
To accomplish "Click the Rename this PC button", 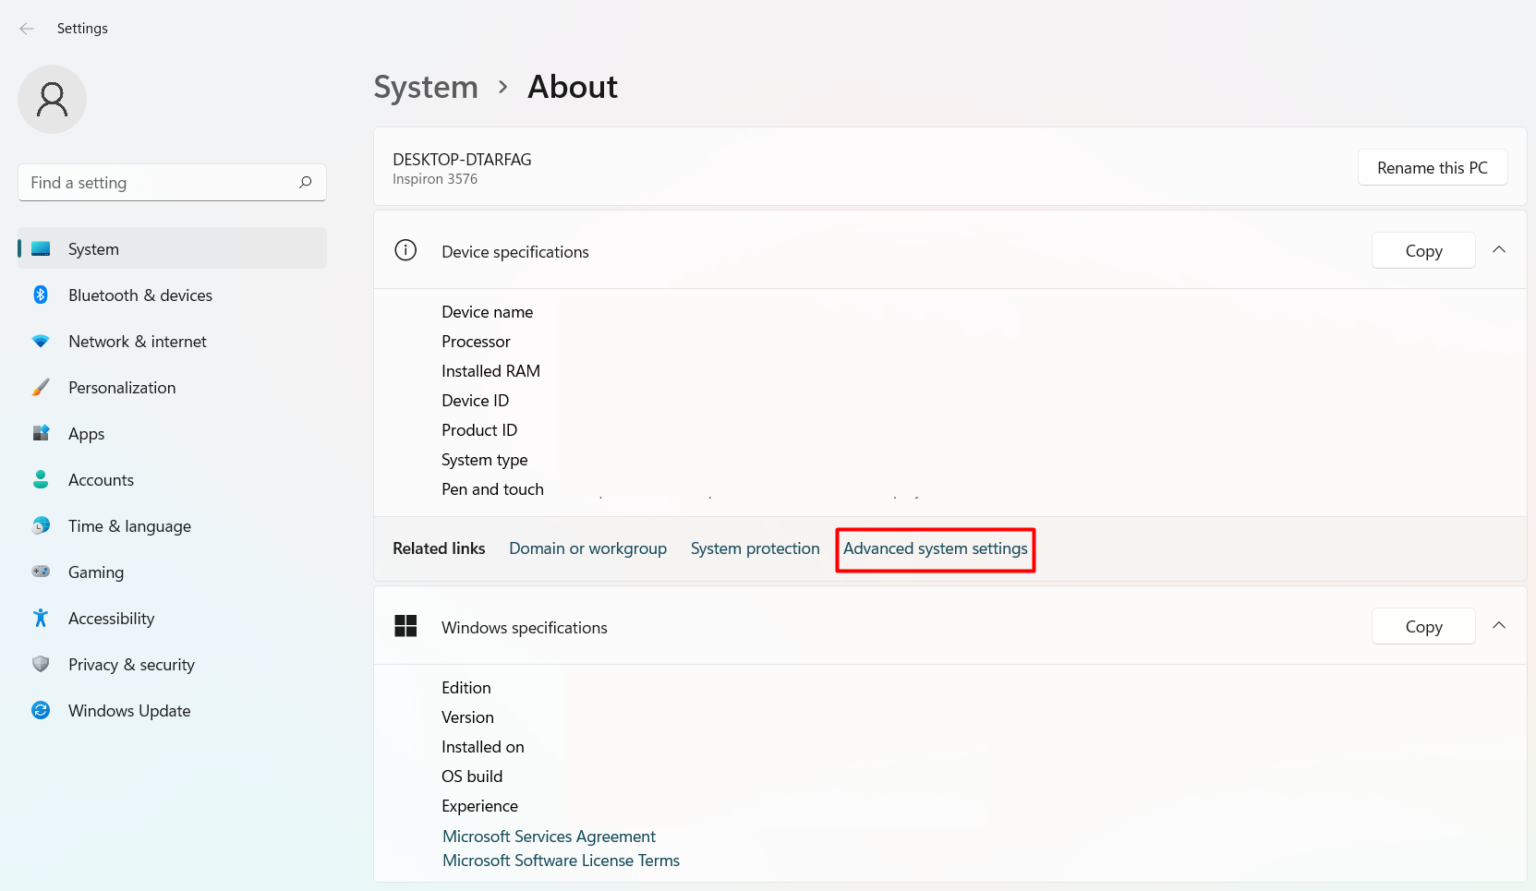I will [1432, 167].
